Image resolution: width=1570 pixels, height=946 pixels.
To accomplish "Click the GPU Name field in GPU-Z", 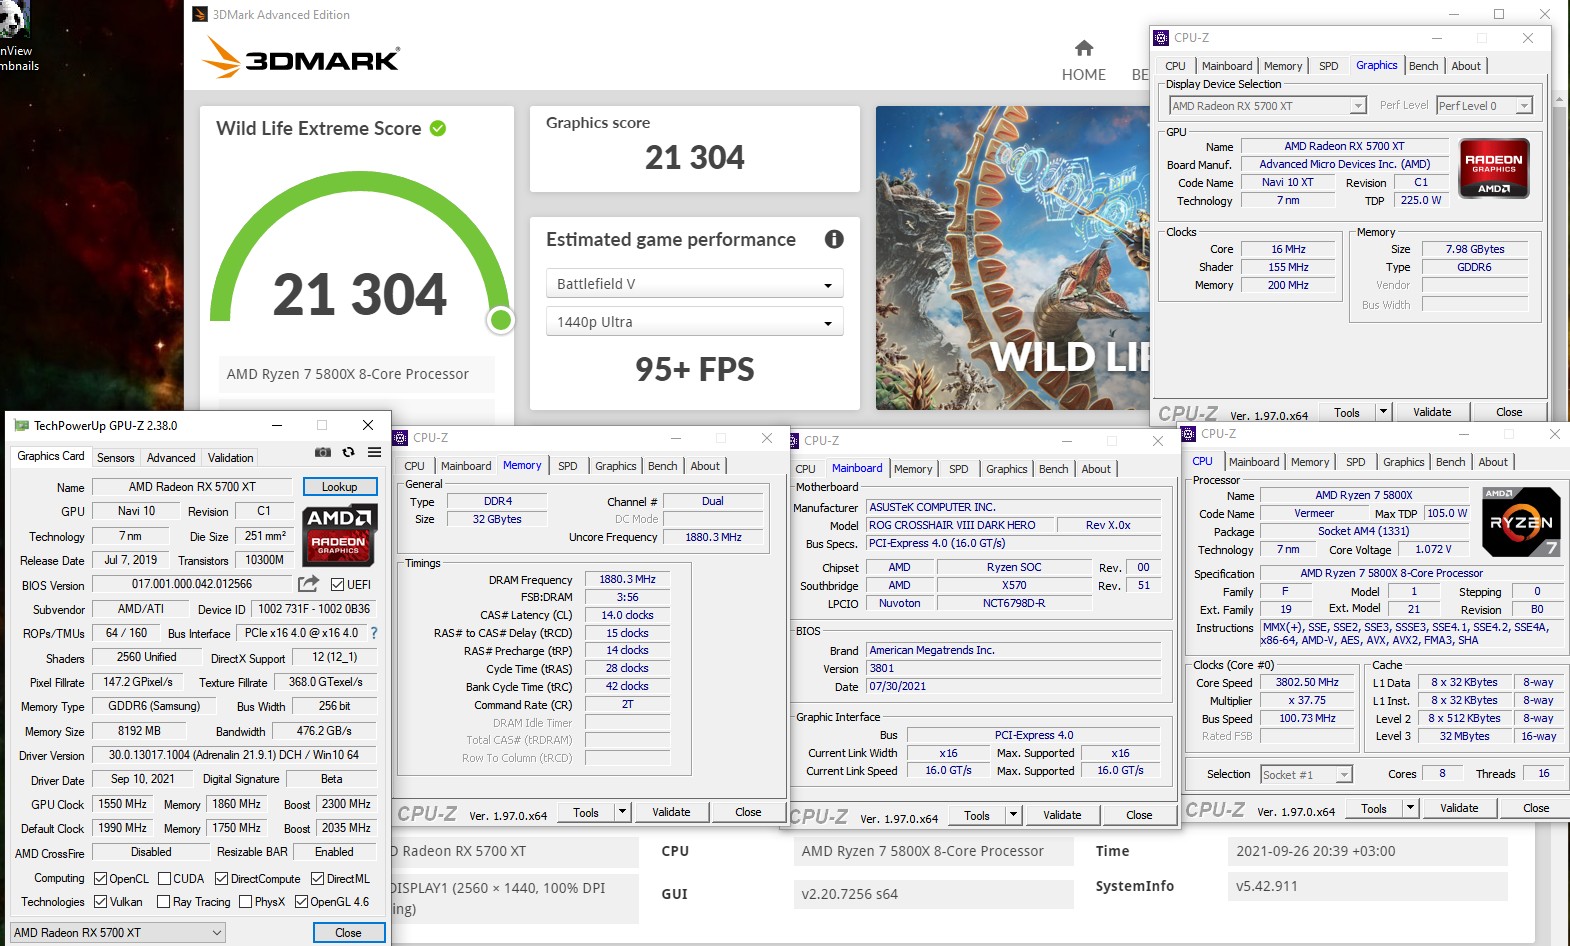I will click(x=191, y=487).
